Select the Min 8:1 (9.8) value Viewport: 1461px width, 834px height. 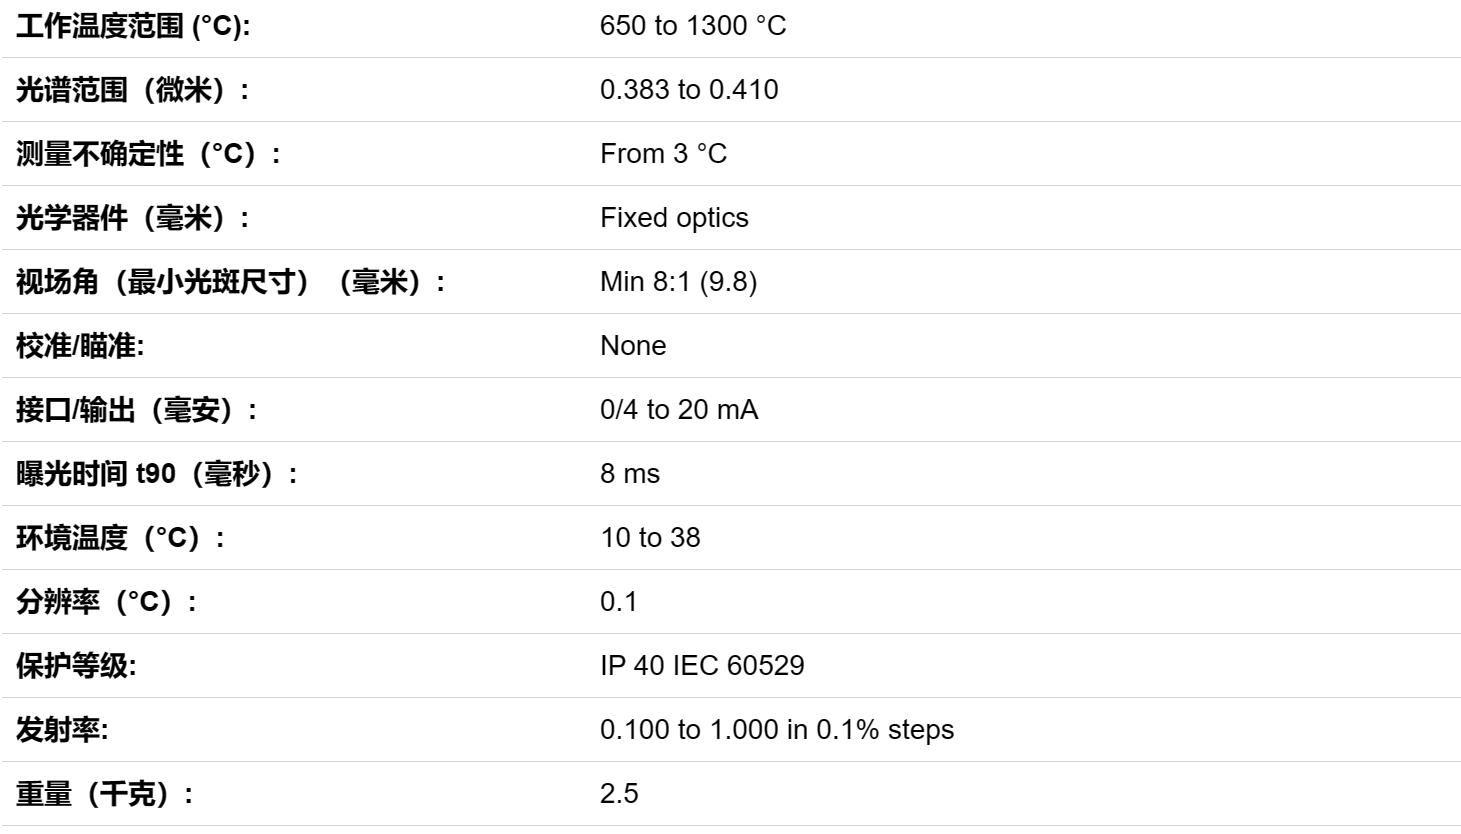coord(678,282)
